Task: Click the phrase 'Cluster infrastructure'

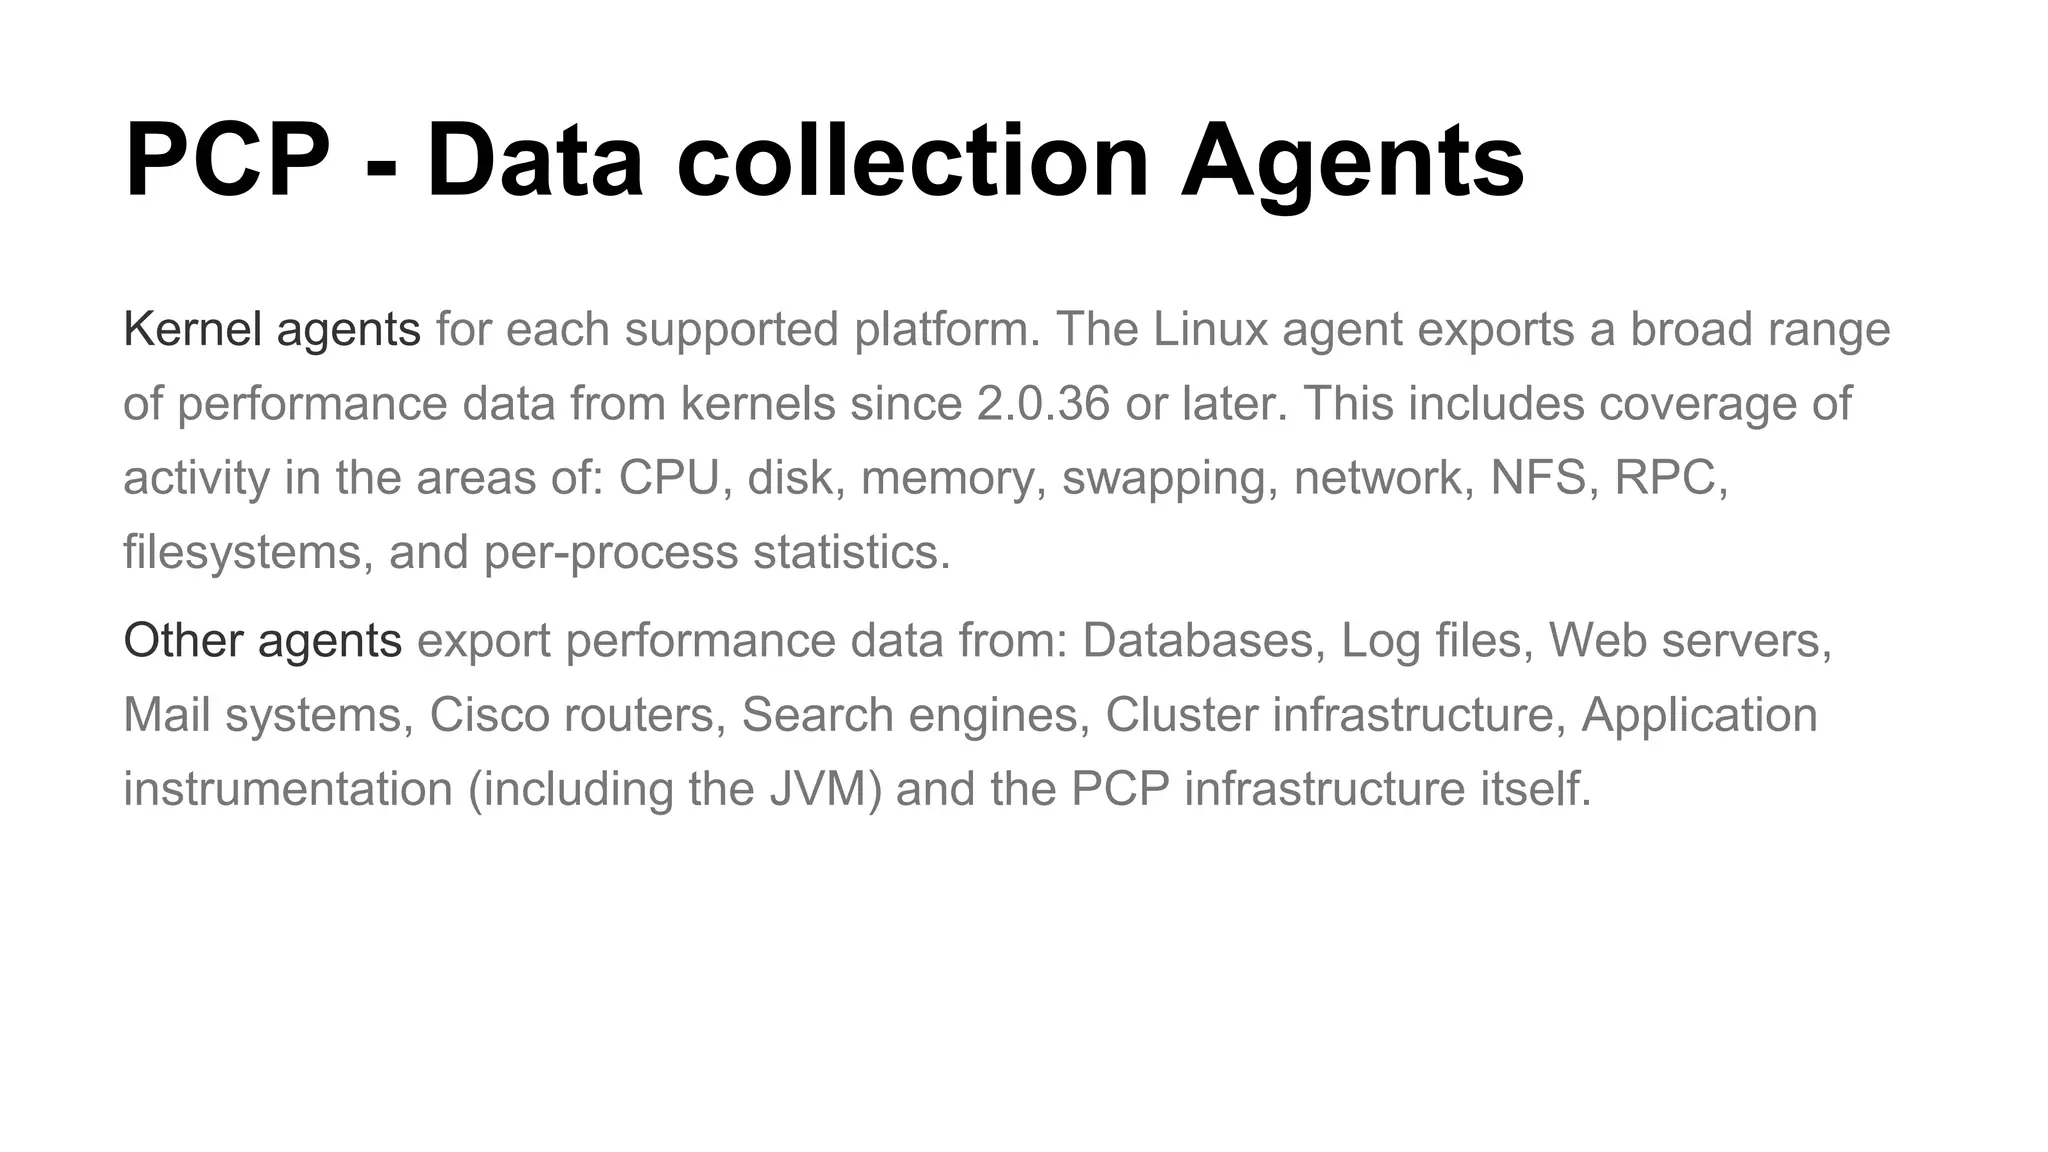Action: [x=1328, y=715]
